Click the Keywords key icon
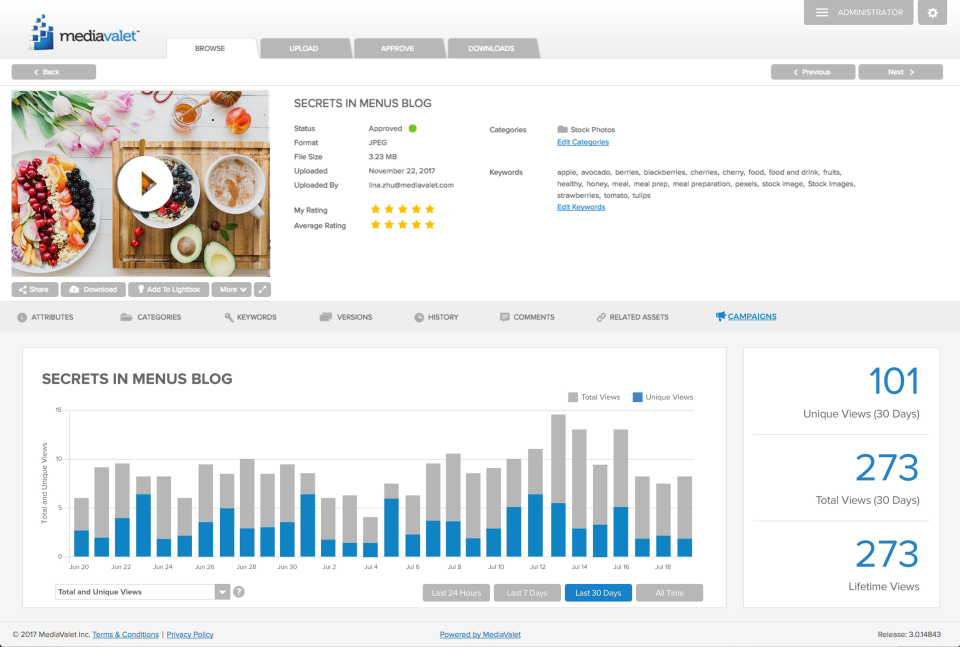The width and height of the screenshot is (960, 647). click(228, 317)
